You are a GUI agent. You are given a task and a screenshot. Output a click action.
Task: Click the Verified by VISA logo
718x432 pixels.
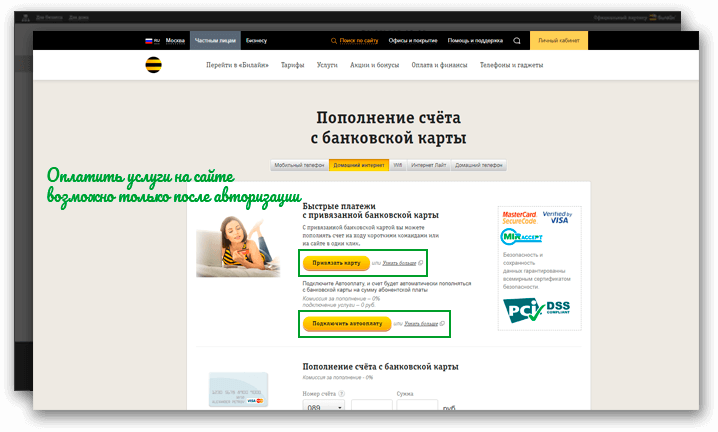556,217
